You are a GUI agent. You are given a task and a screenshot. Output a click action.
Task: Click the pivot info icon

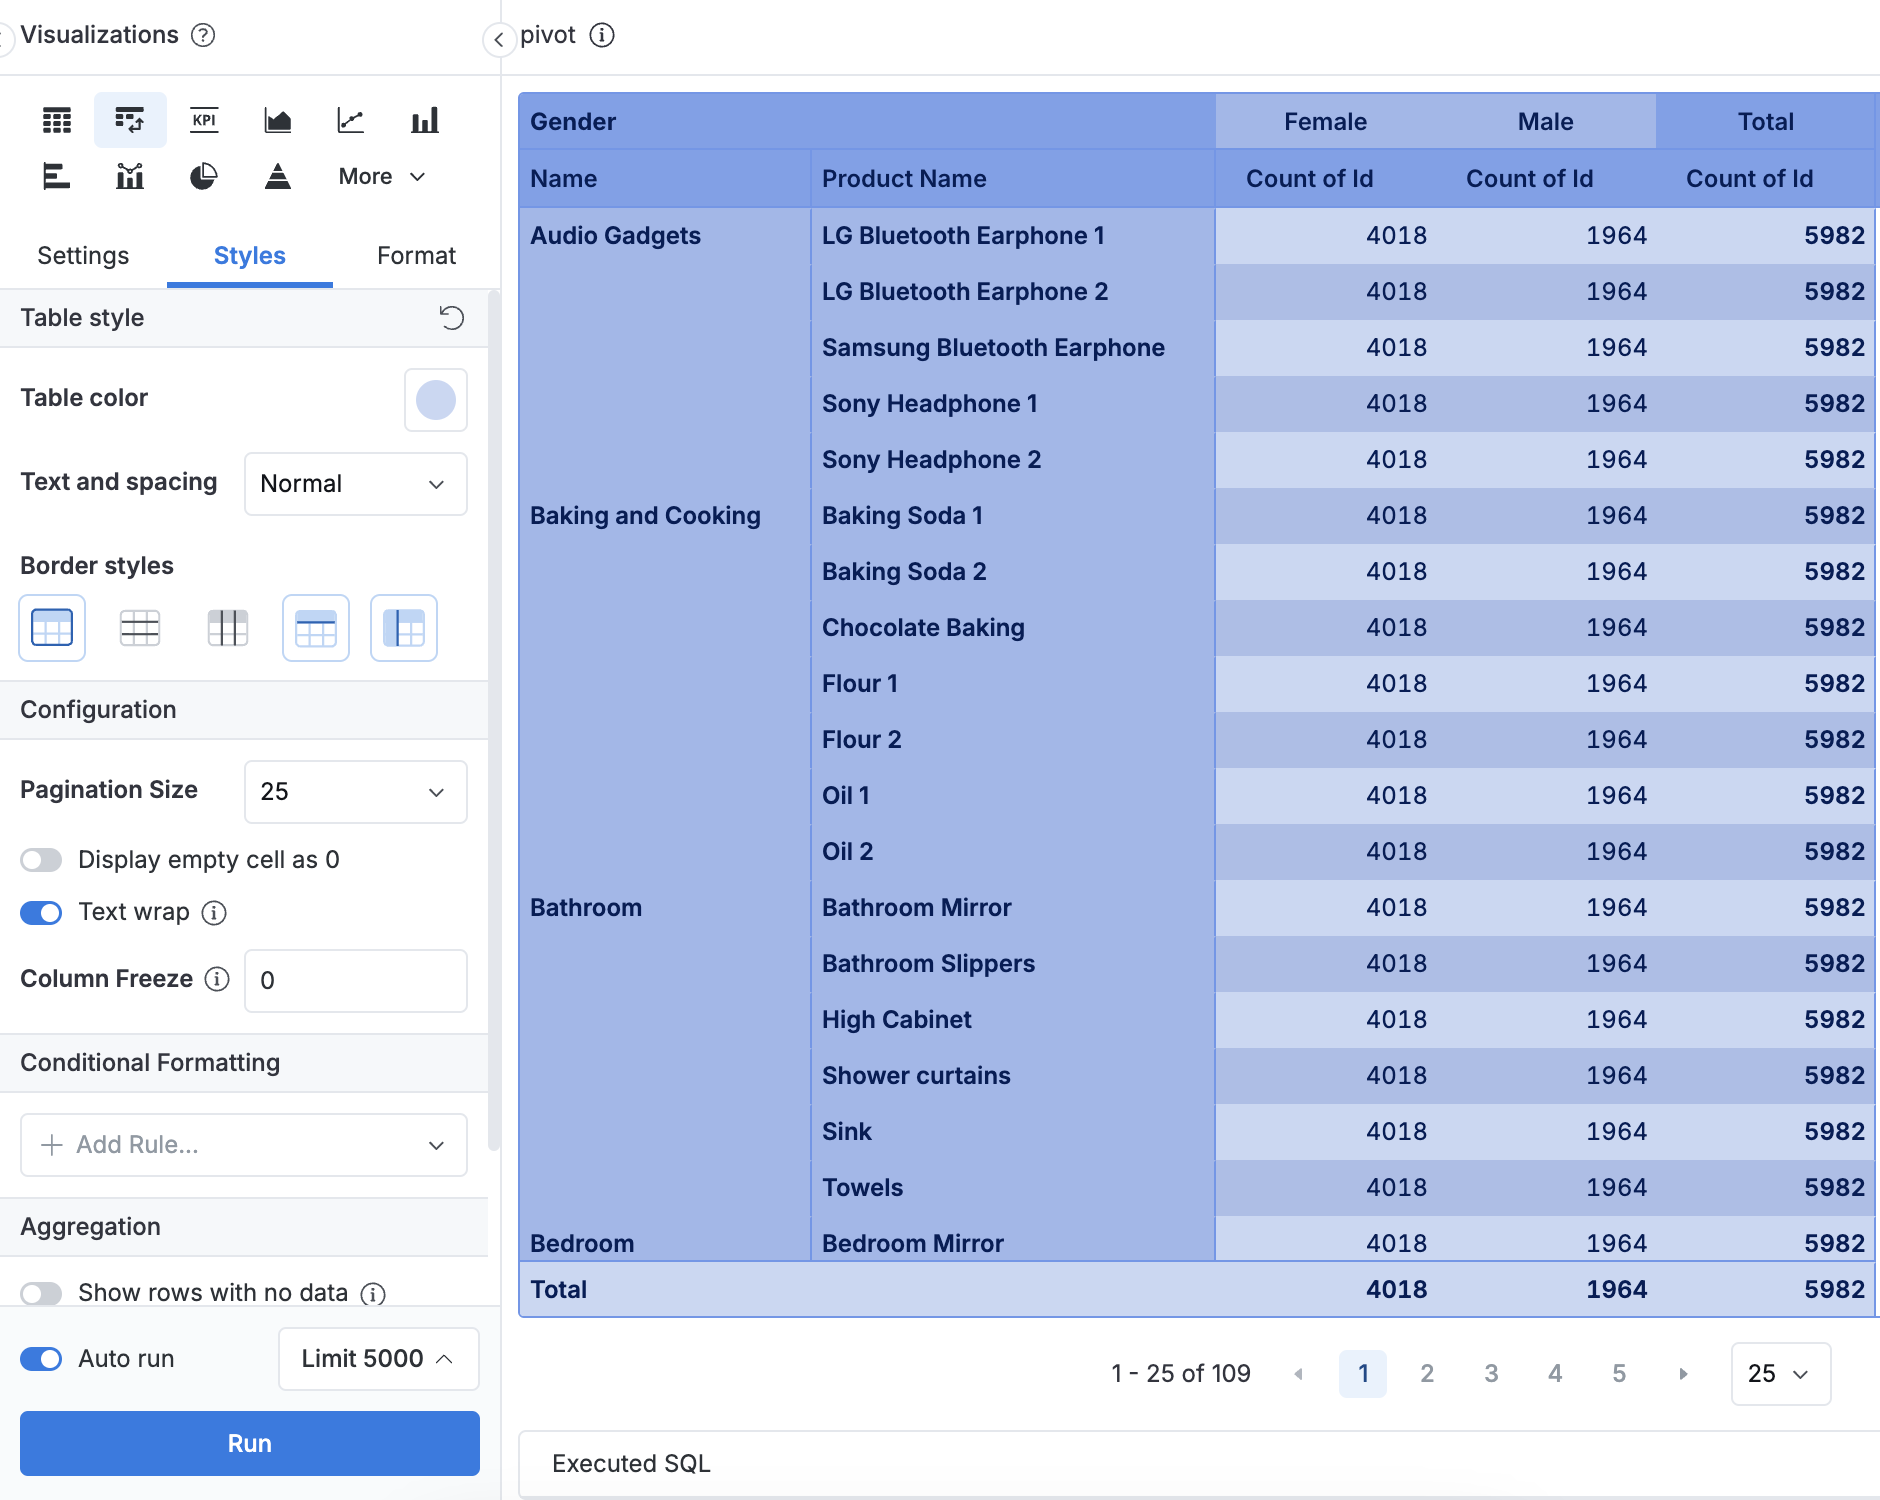(x=602, y=35)
